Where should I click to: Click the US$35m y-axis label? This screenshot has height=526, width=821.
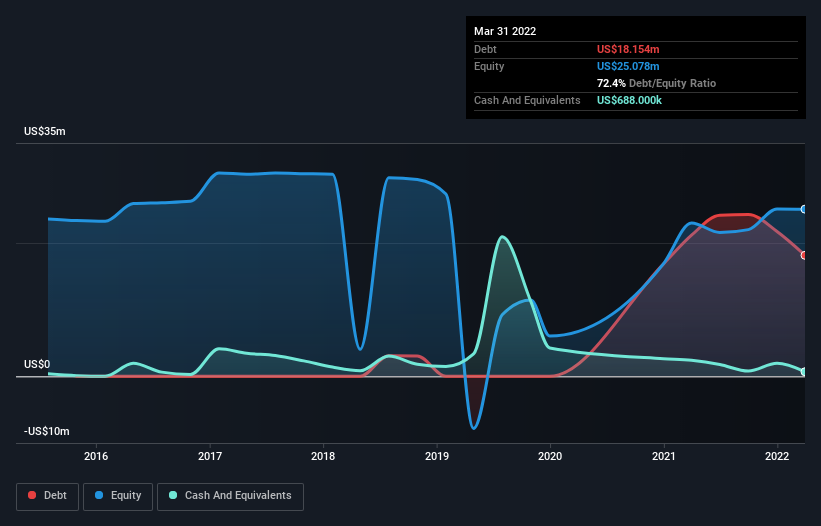coord(45,131)
